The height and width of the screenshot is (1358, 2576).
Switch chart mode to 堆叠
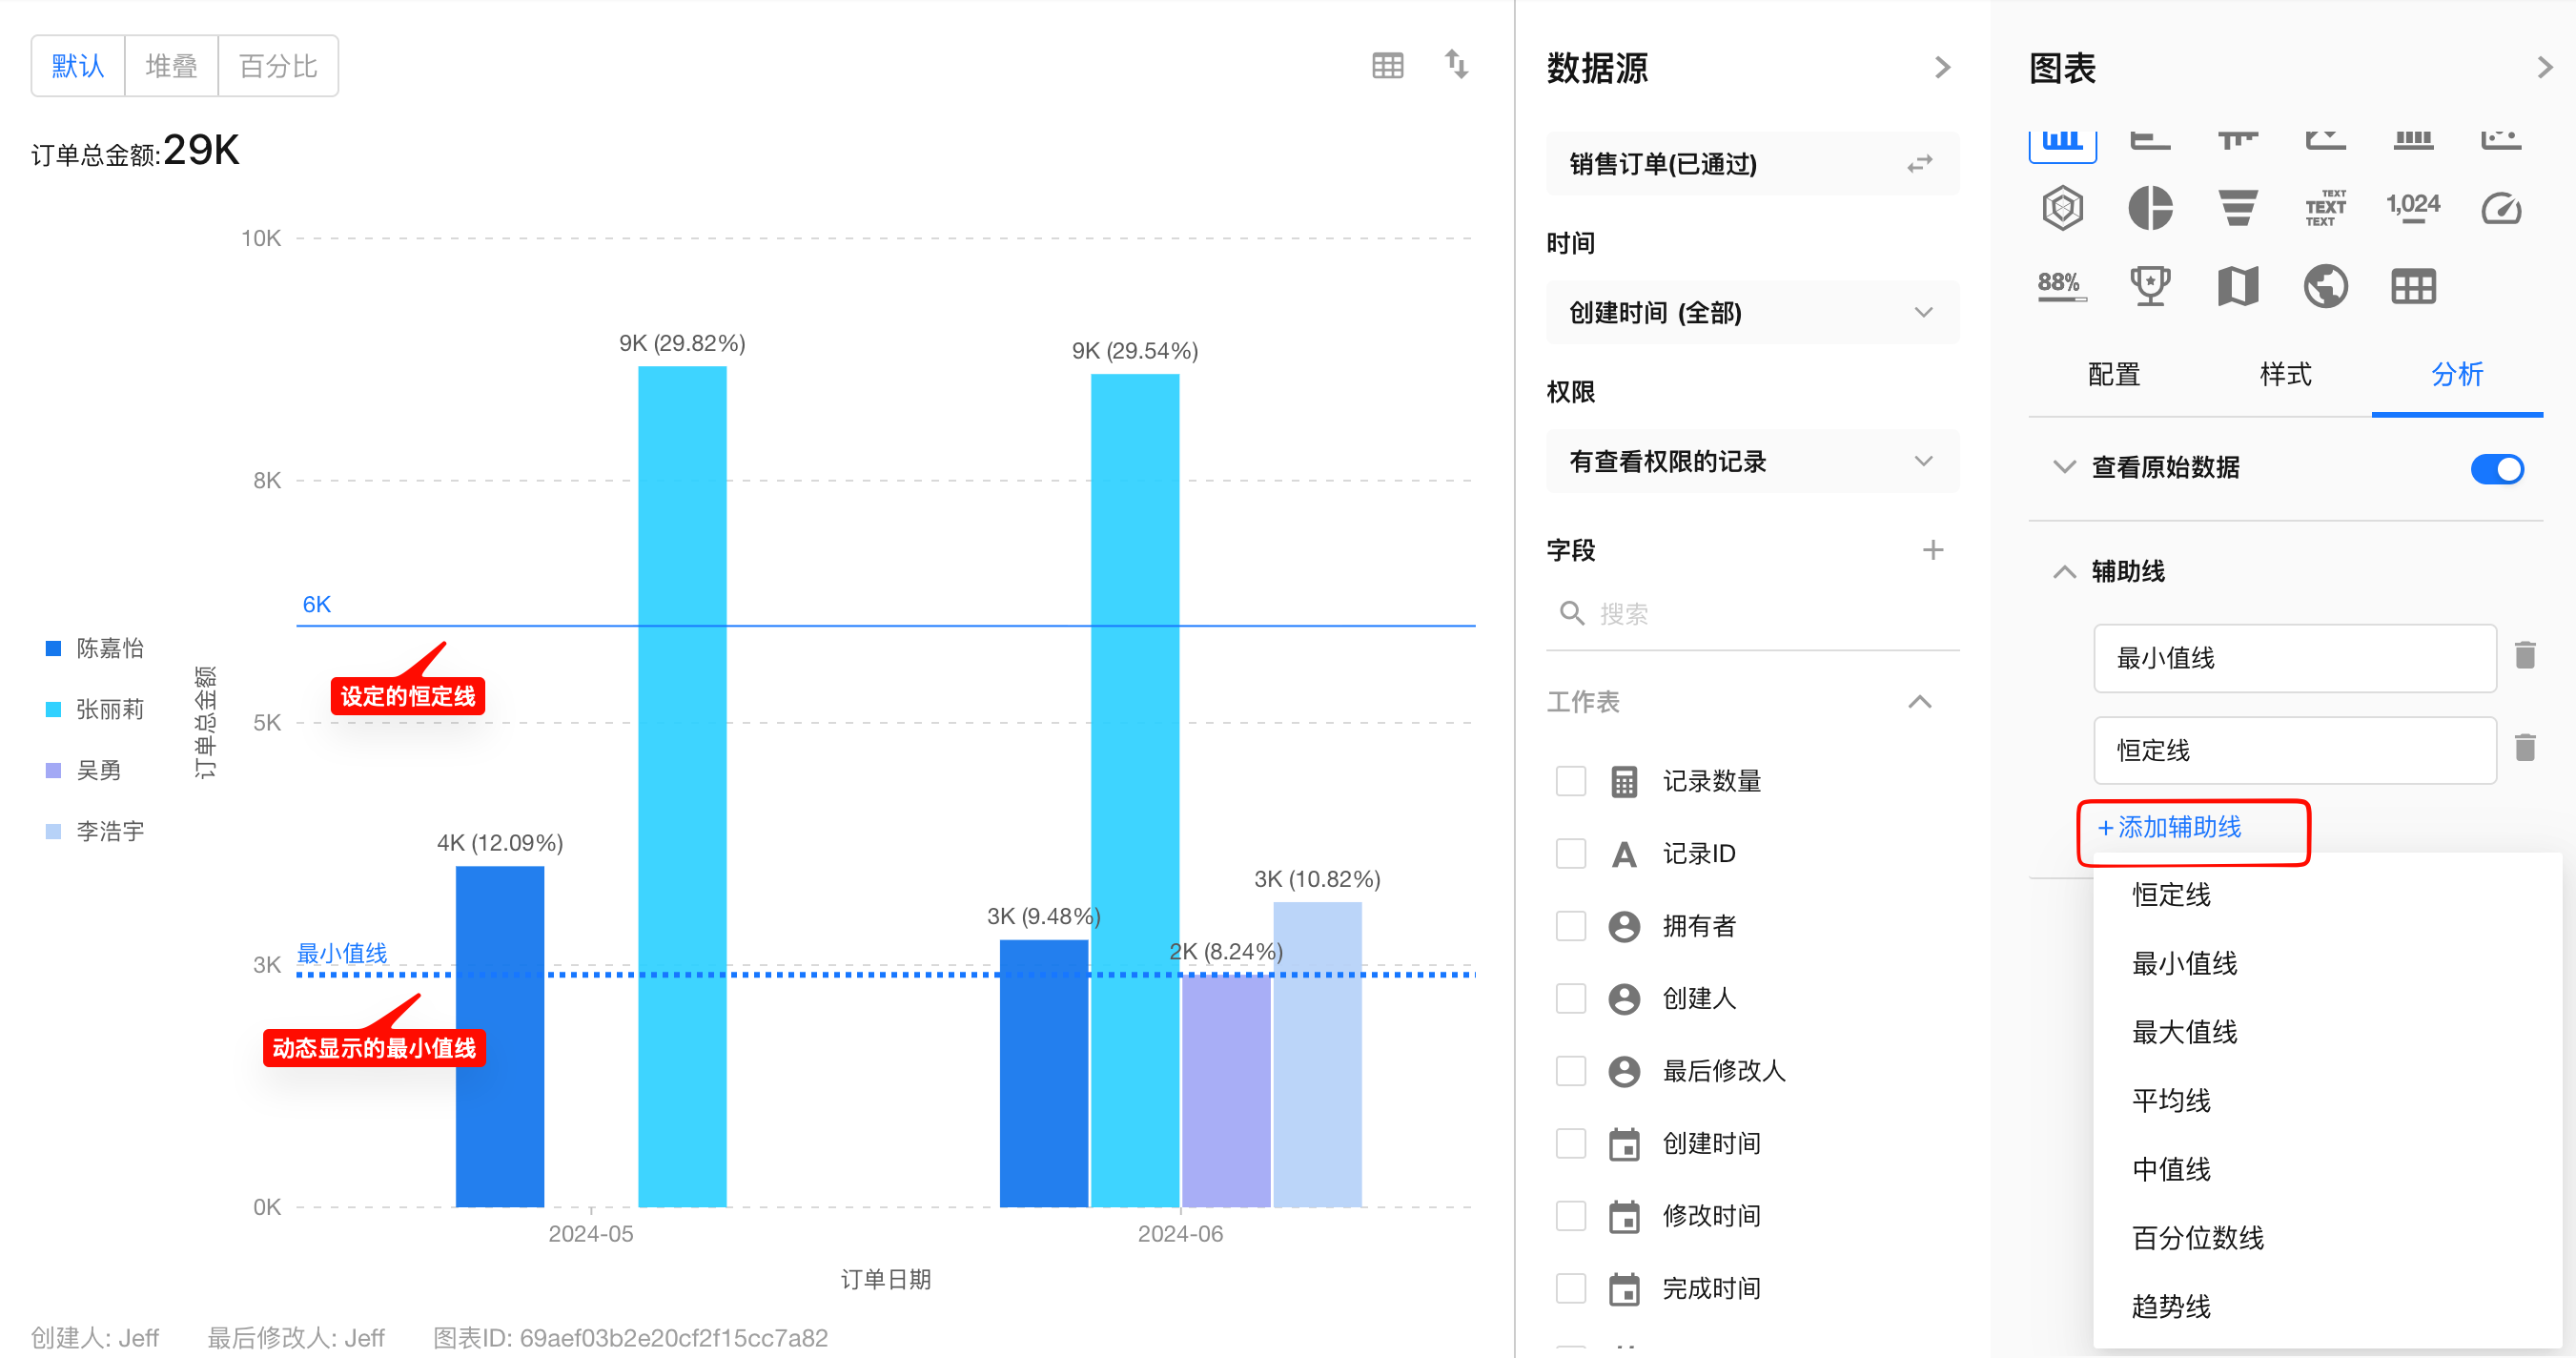point(171,66)
